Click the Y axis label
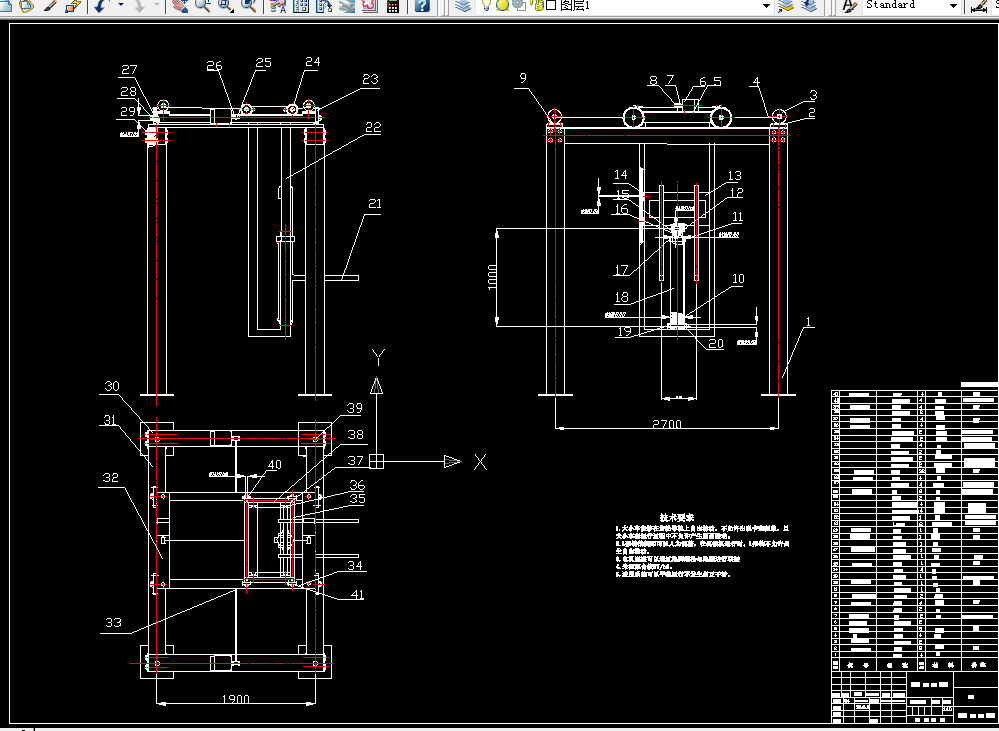 coord(378,358)
